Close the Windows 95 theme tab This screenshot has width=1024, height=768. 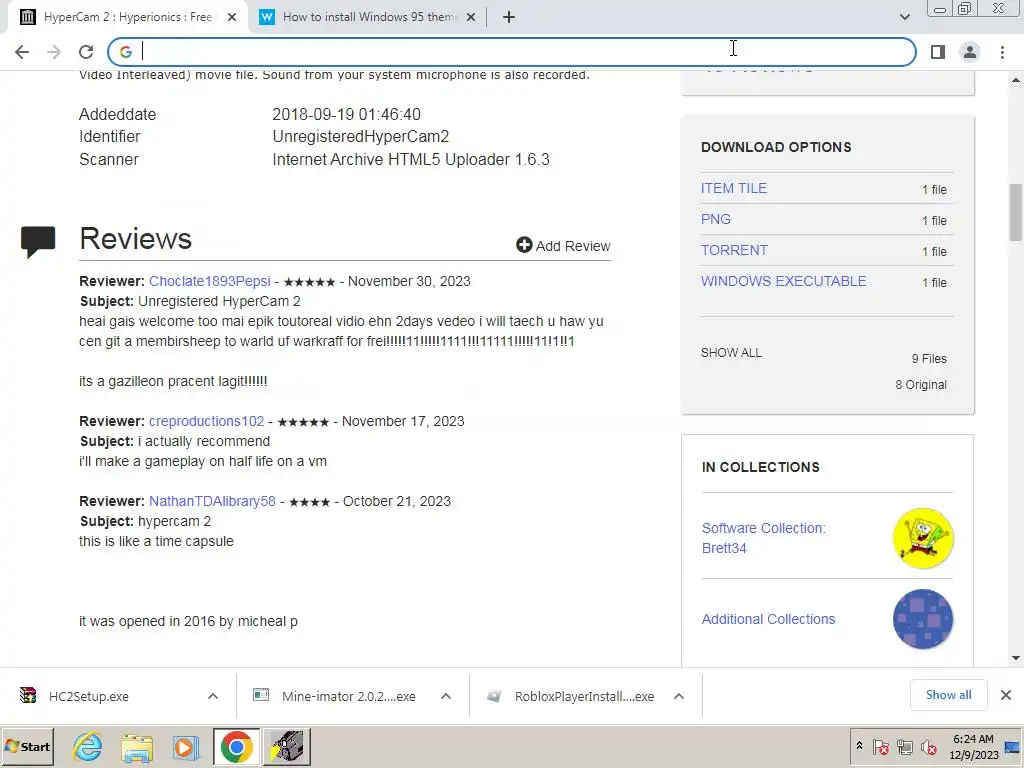pyautogui.click(x=470, y=17)
